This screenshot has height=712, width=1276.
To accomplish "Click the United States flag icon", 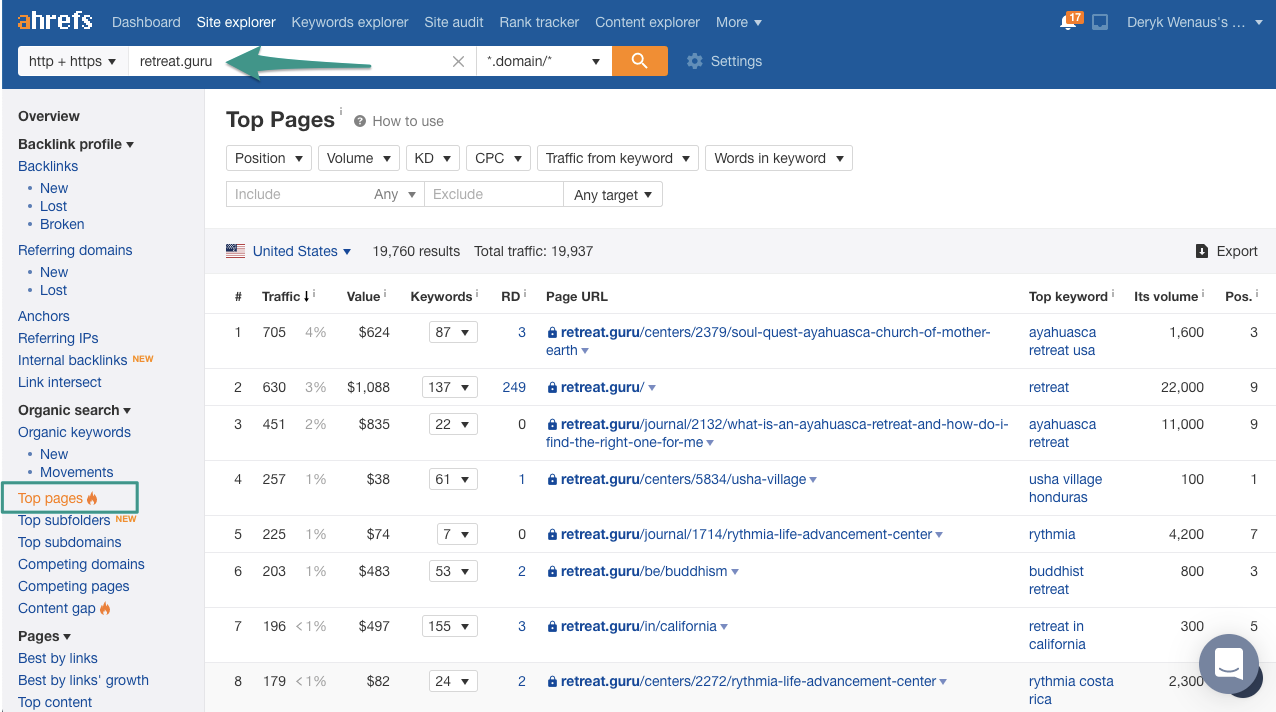I will pyautogui.click(x=235, y=251).
